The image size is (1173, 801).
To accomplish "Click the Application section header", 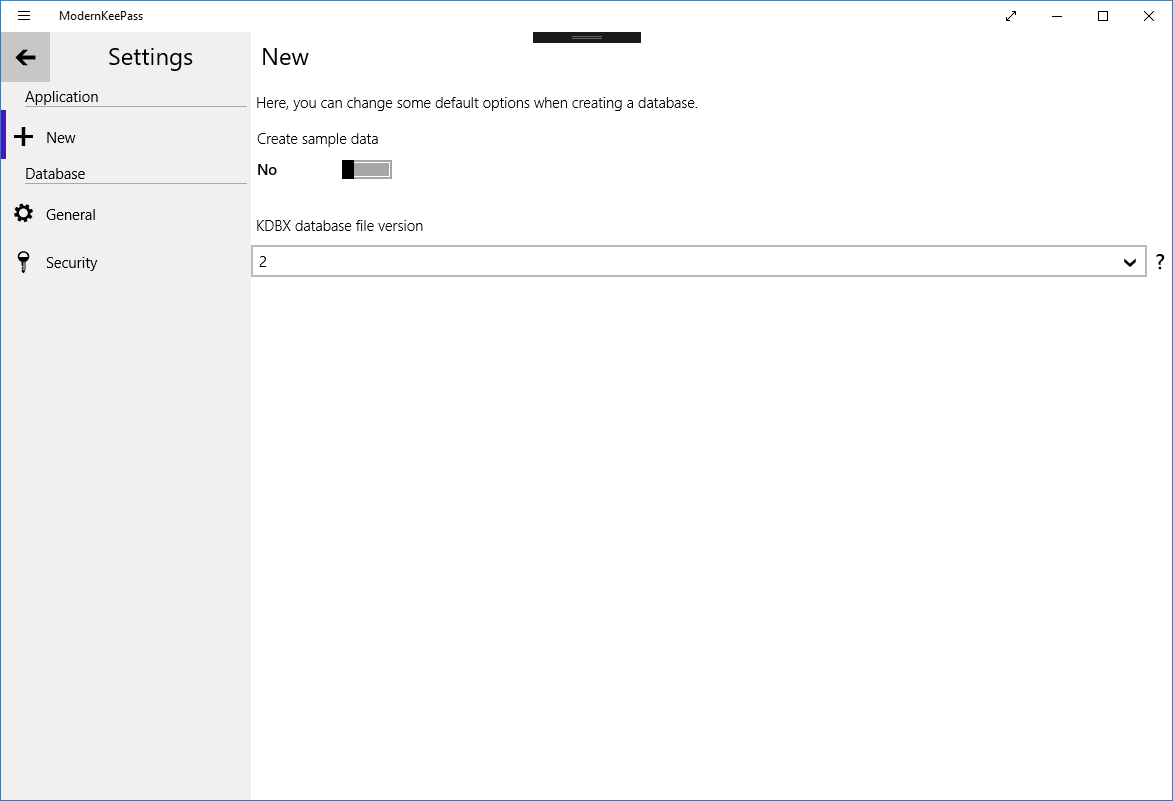I will click(62, 97).
